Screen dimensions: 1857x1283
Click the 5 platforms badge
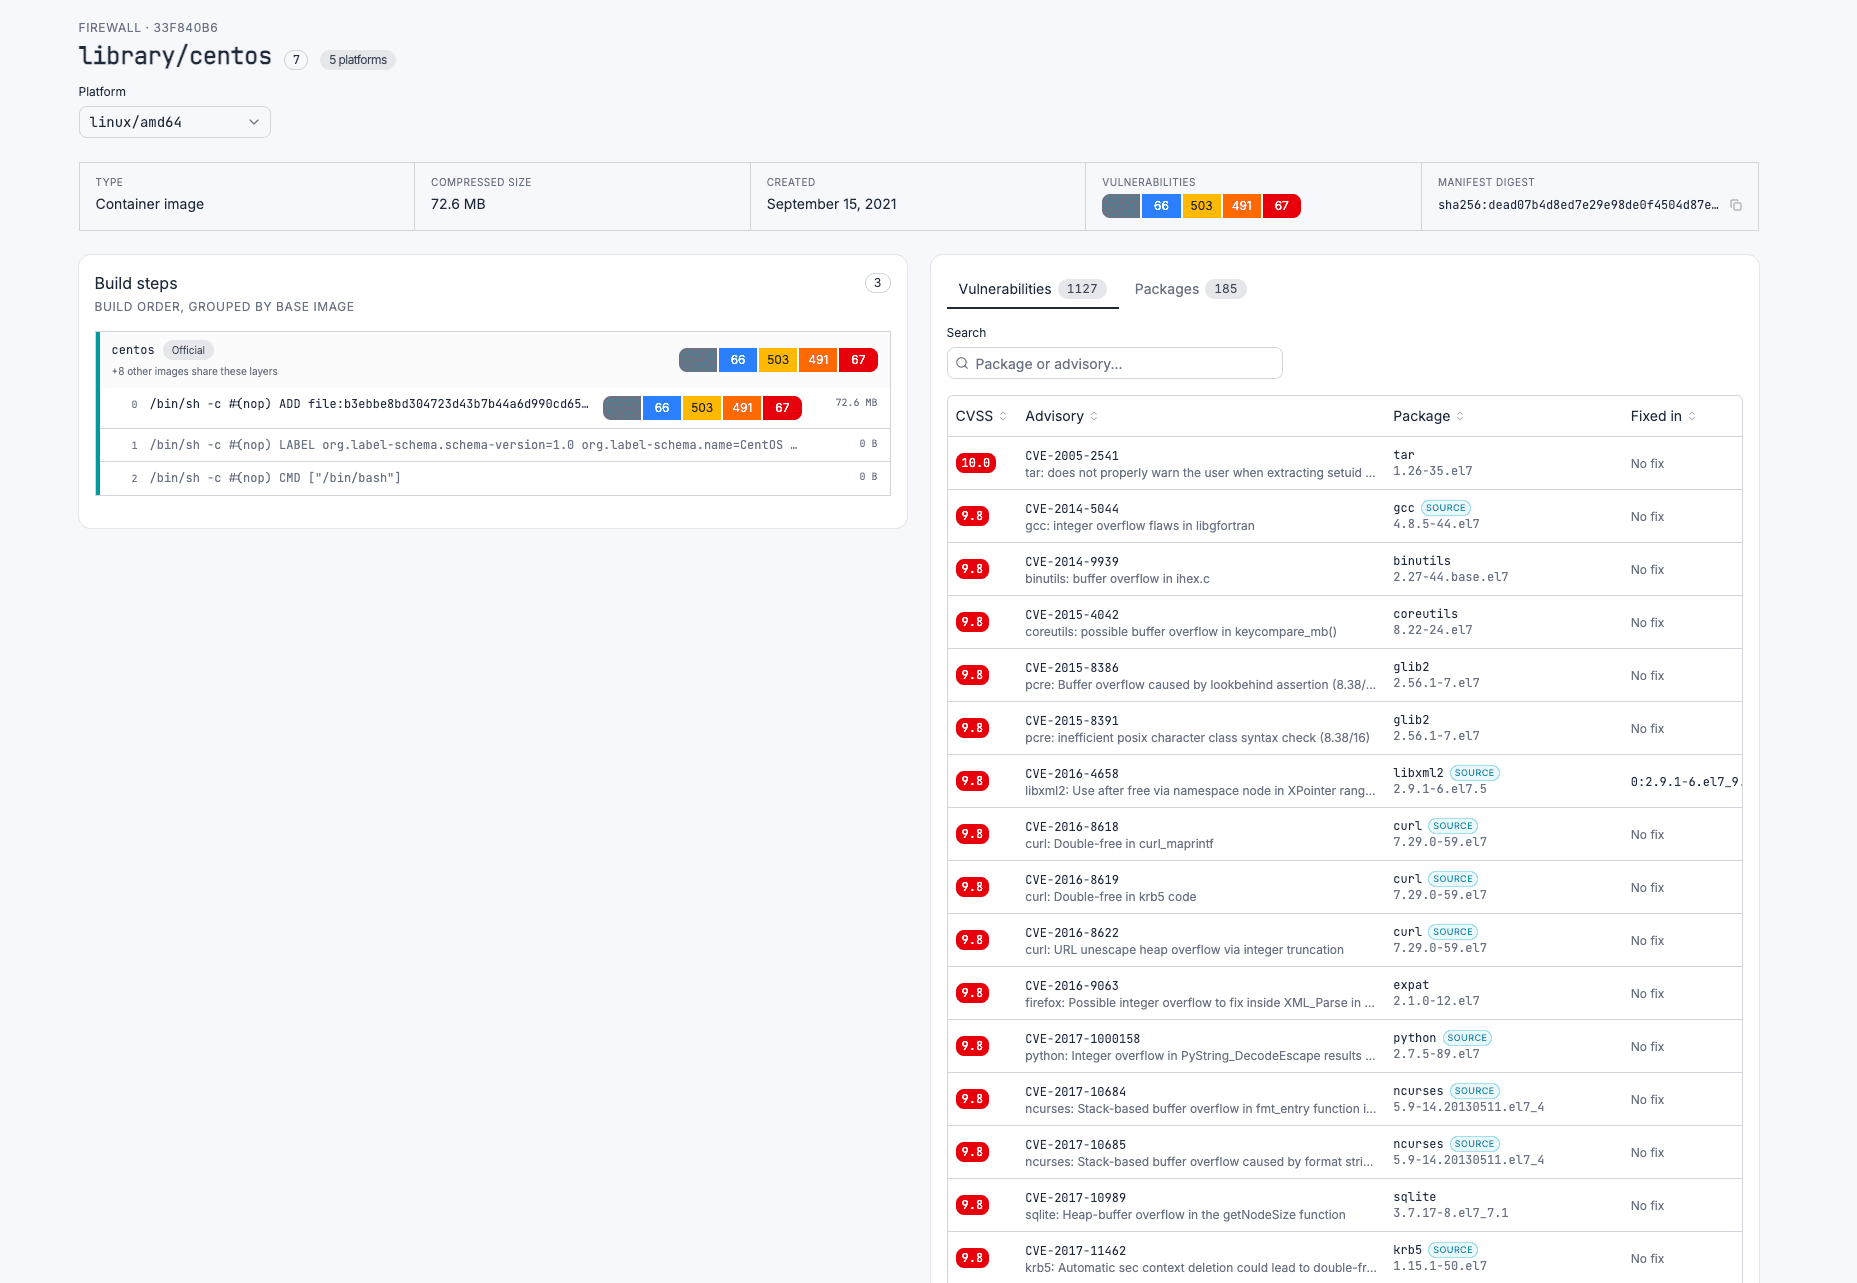point(358,60)
